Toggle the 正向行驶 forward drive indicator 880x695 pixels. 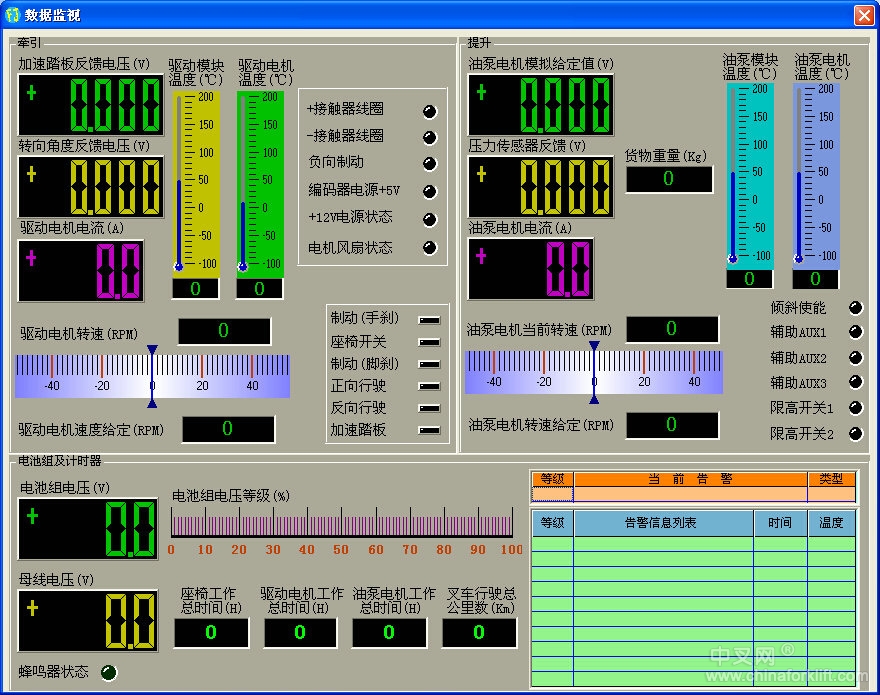(429, 386)
